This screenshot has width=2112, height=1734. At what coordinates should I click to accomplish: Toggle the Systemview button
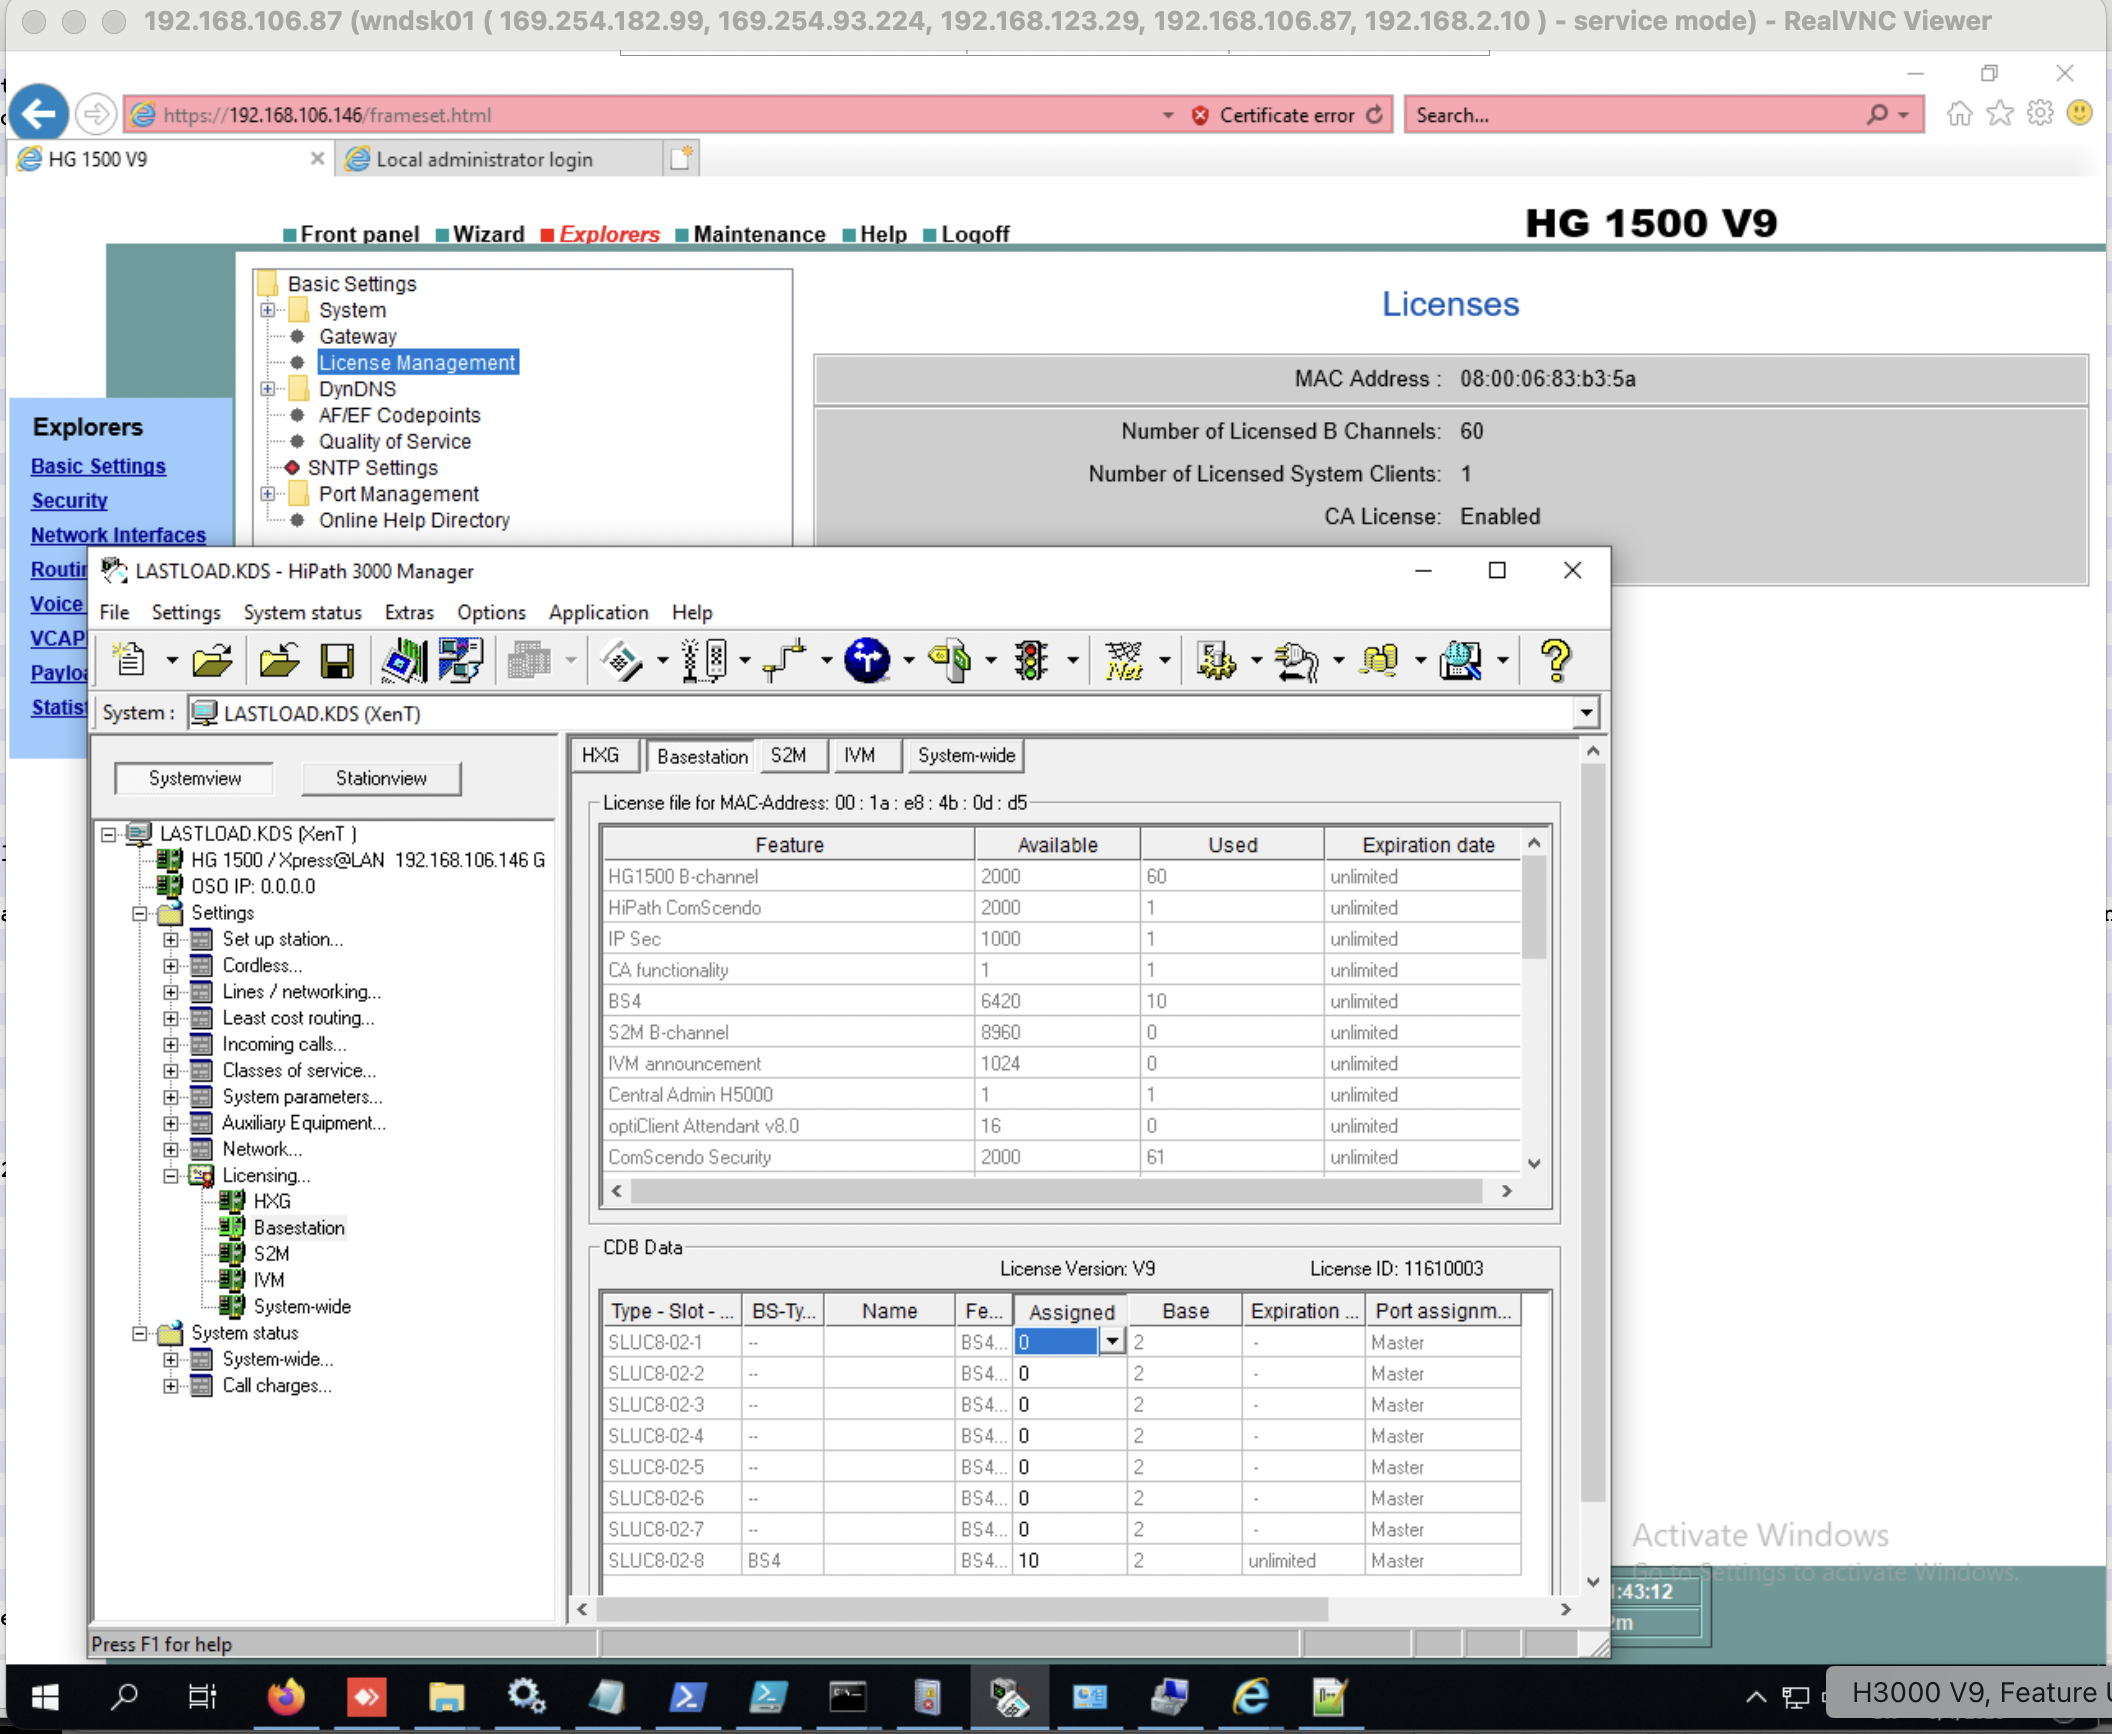coord(194,778)
